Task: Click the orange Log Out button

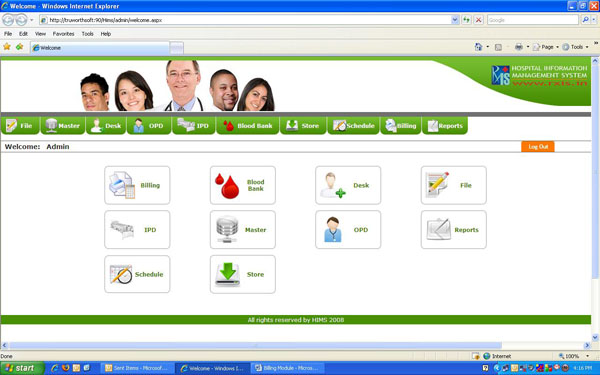Action: pos(538,147)
